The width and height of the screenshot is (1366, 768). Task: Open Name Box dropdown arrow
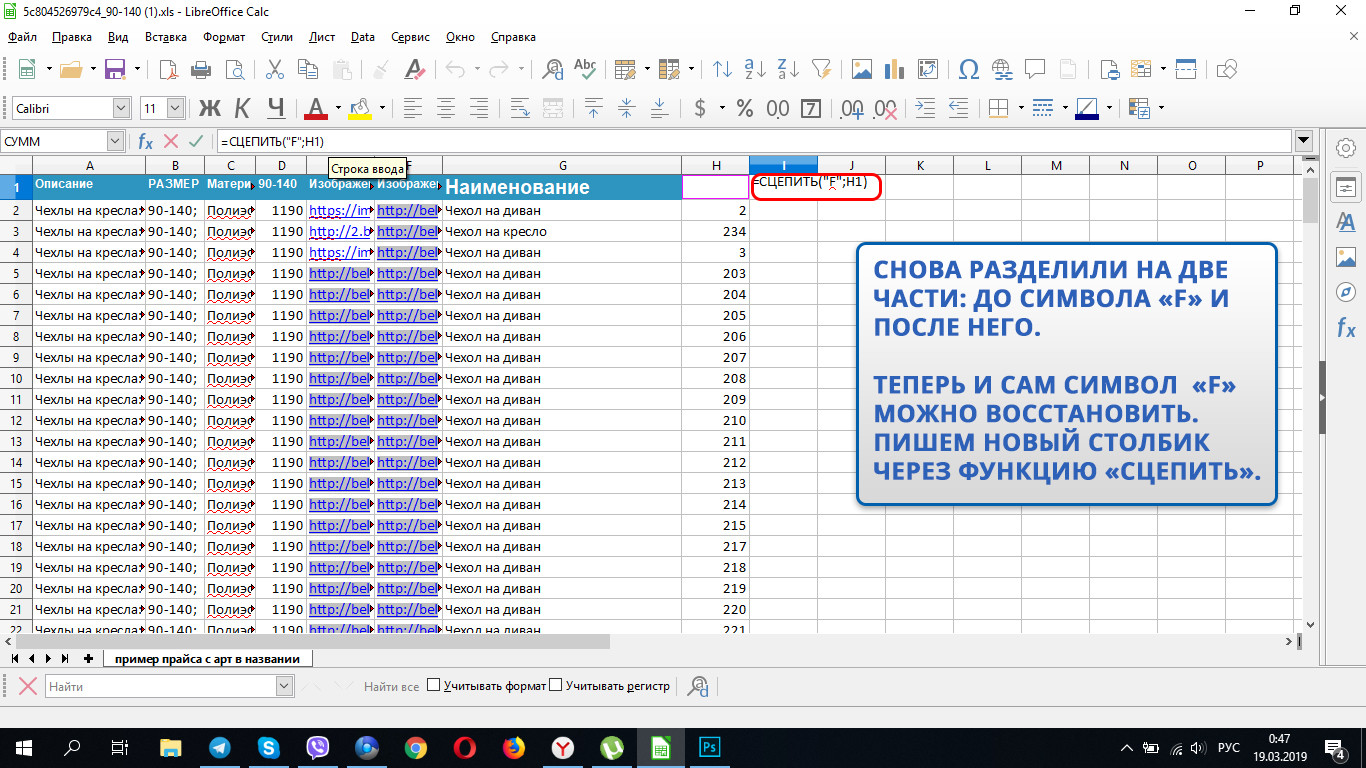(114, 142)
